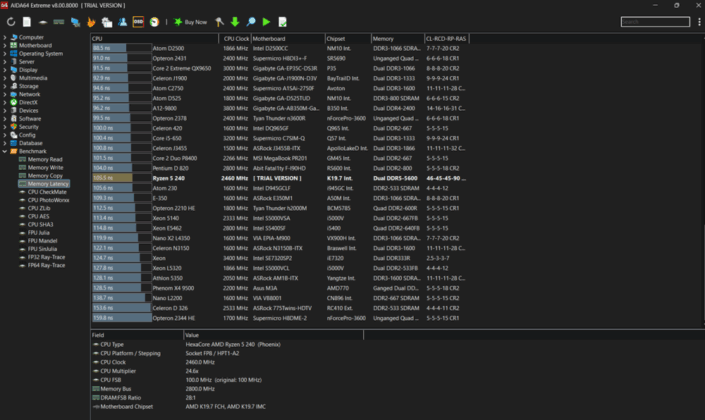This screenshot has width=705, height=420.
Task: Expand the Multimedia tree node
Action: pos(5,78)
